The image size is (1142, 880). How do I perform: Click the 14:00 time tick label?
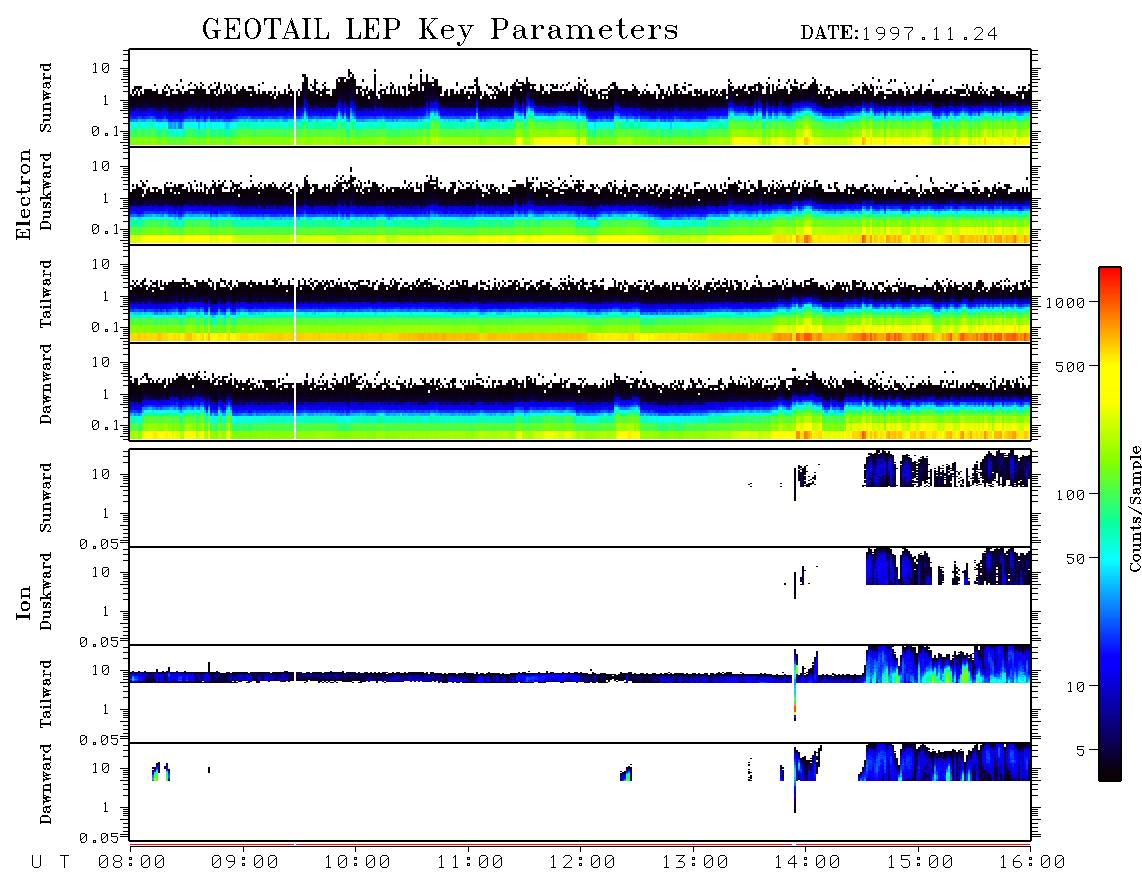pos(807,863)
